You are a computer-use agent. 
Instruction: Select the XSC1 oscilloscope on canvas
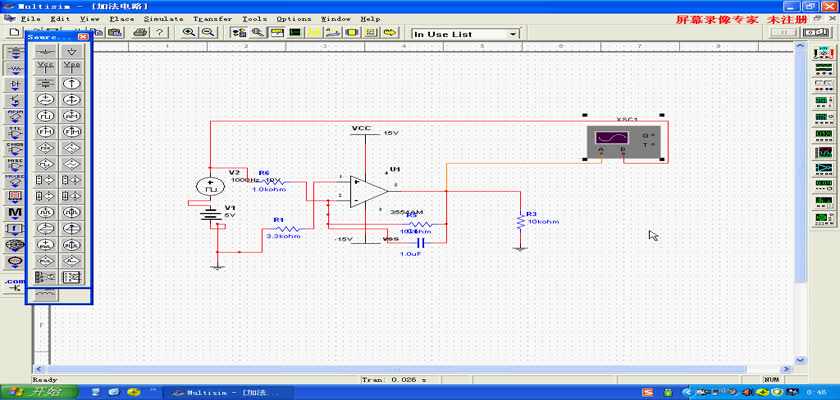tap(624, 142)
